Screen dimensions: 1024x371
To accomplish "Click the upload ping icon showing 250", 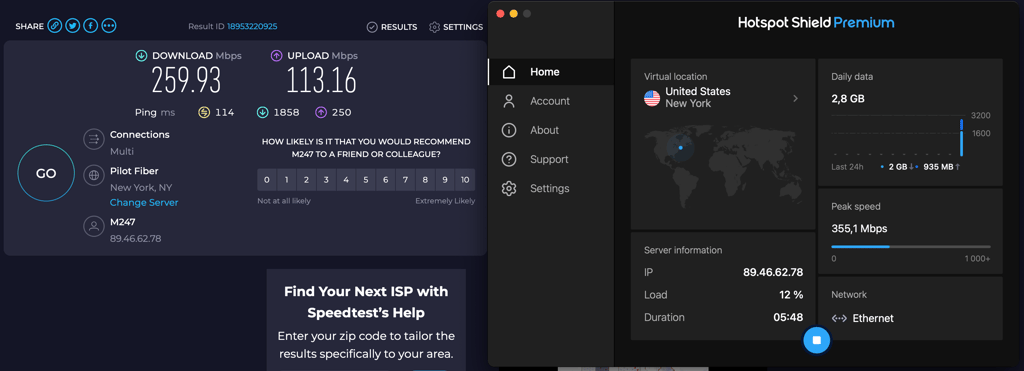I will pos(321,112).
